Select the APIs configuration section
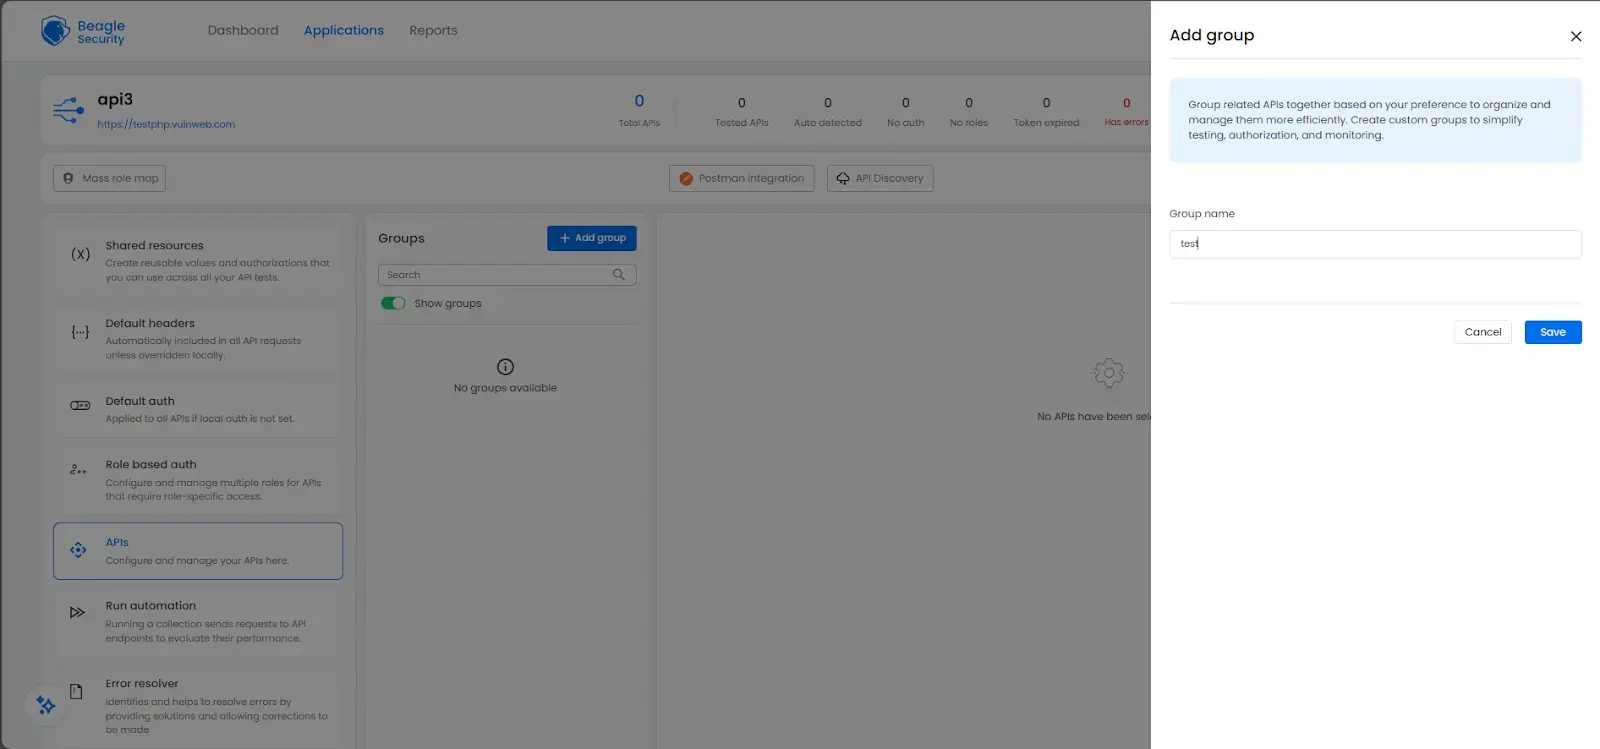The height and width of the screenshot is (749, 1600). tap(198, 551)
